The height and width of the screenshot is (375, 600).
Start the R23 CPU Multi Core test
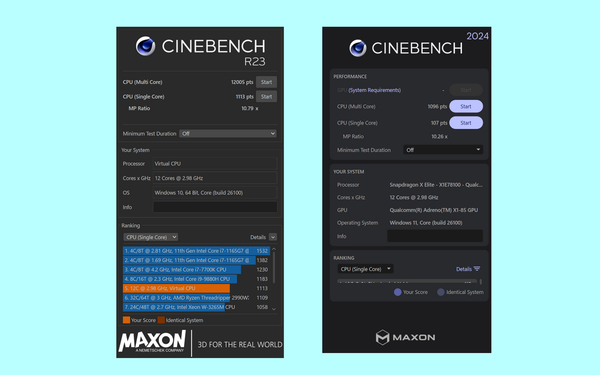(266, 82)
